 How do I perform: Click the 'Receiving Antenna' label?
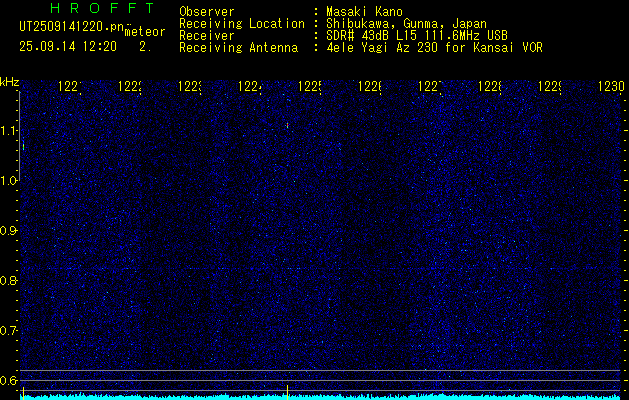coord(238,48)
